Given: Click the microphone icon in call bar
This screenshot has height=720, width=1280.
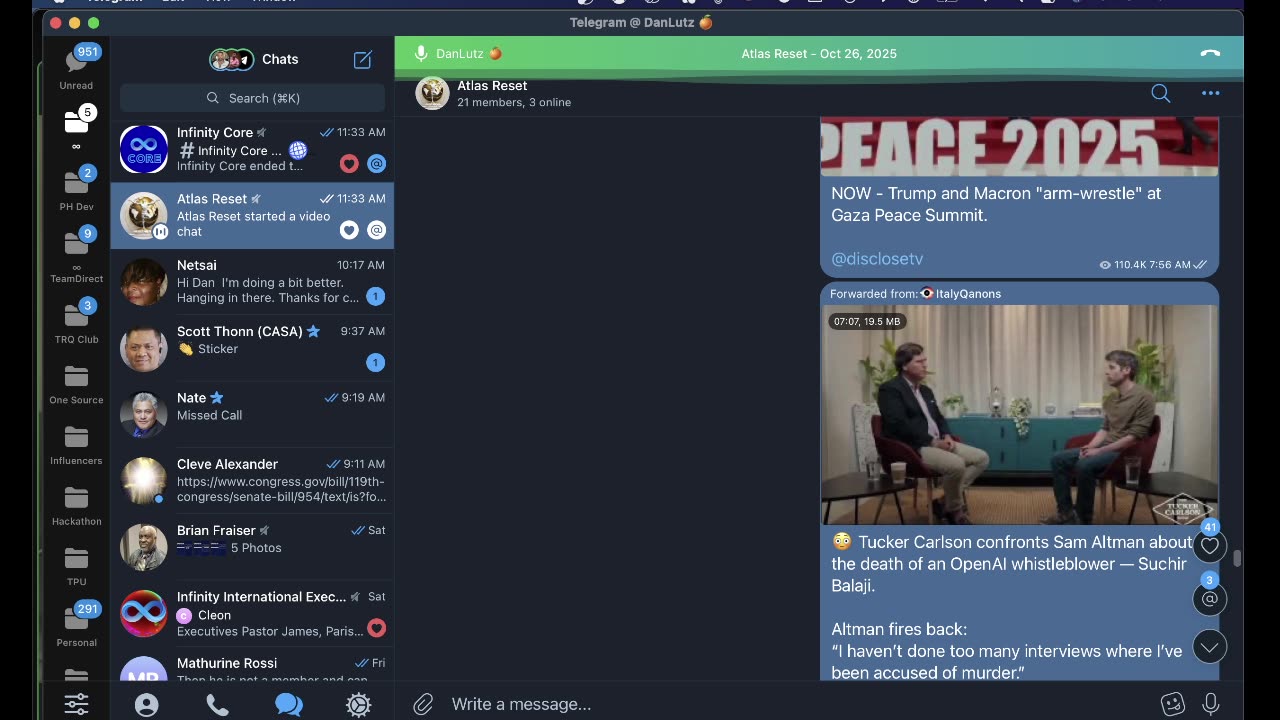Looking at the screenshot, I should tap(421, 54).
